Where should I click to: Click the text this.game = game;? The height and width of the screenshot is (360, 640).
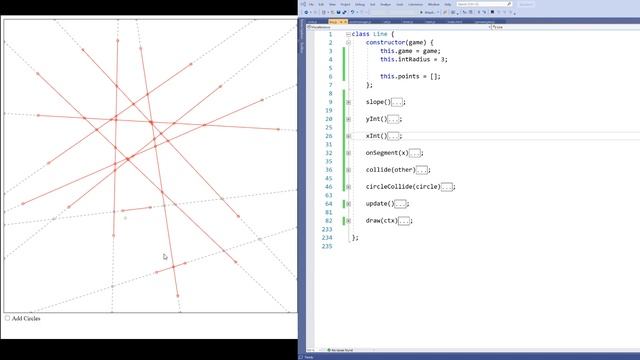(410, 51)
